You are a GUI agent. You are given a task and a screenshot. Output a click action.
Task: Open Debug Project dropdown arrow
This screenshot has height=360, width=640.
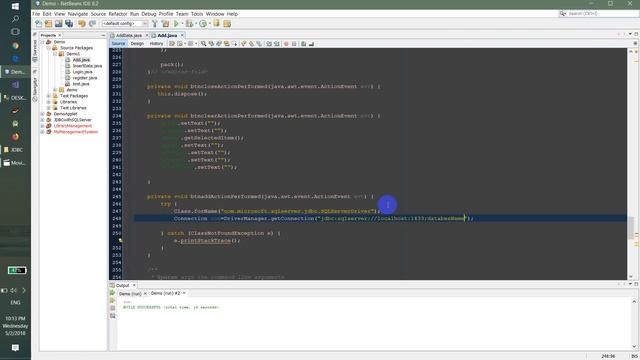pos(196,24)
